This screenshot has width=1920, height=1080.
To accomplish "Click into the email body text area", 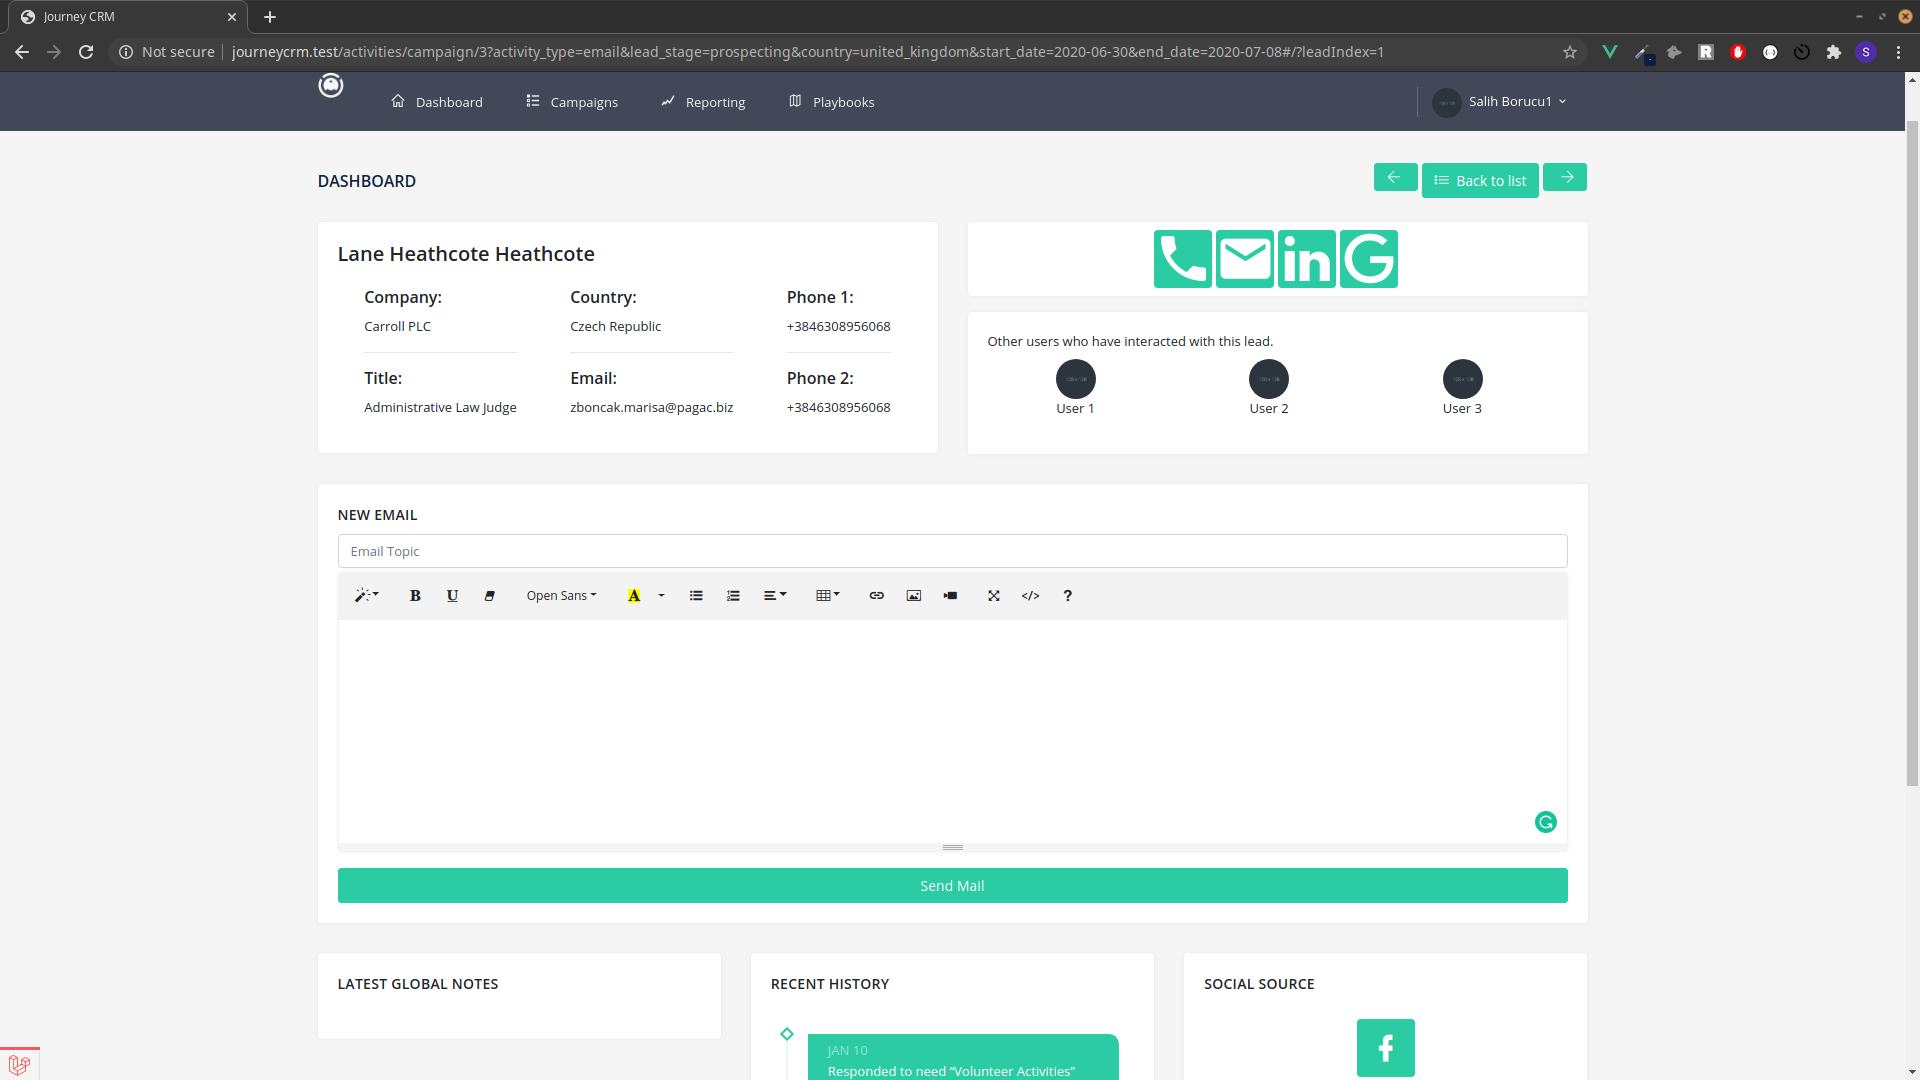I will pyautogui.click(x=952, y=731).
